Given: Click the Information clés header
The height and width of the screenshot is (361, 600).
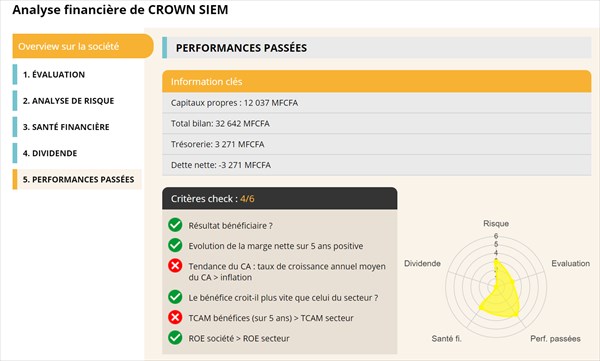Looking at the screenshot, I should 377,82.
